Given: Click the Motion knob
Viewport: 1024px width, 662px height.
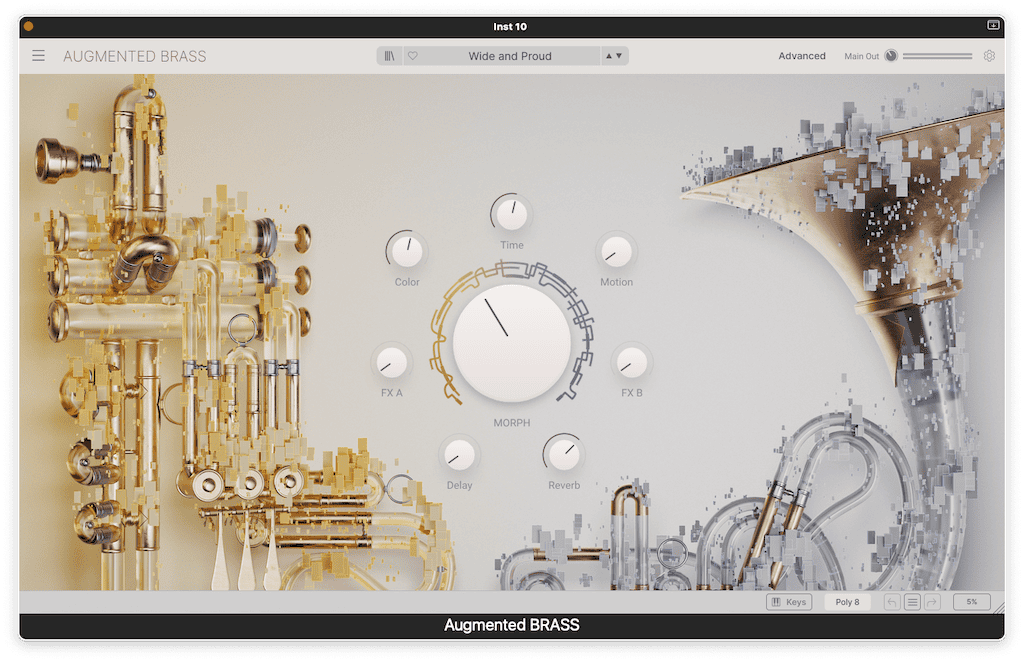Looking at the screenshot, I should pyautogui.click(x=616, y=252).
